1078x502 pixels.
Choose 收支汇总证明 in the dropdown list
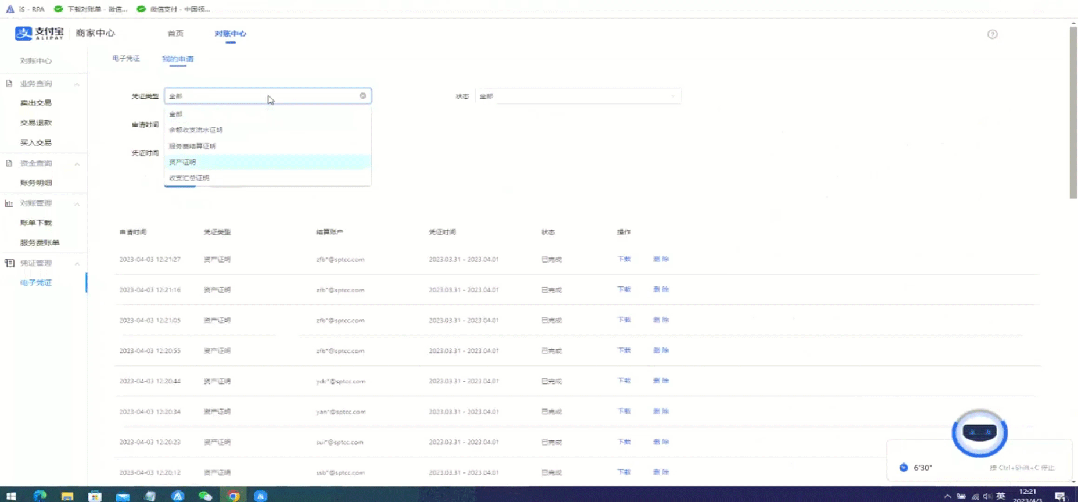click(x=189, y=178)
